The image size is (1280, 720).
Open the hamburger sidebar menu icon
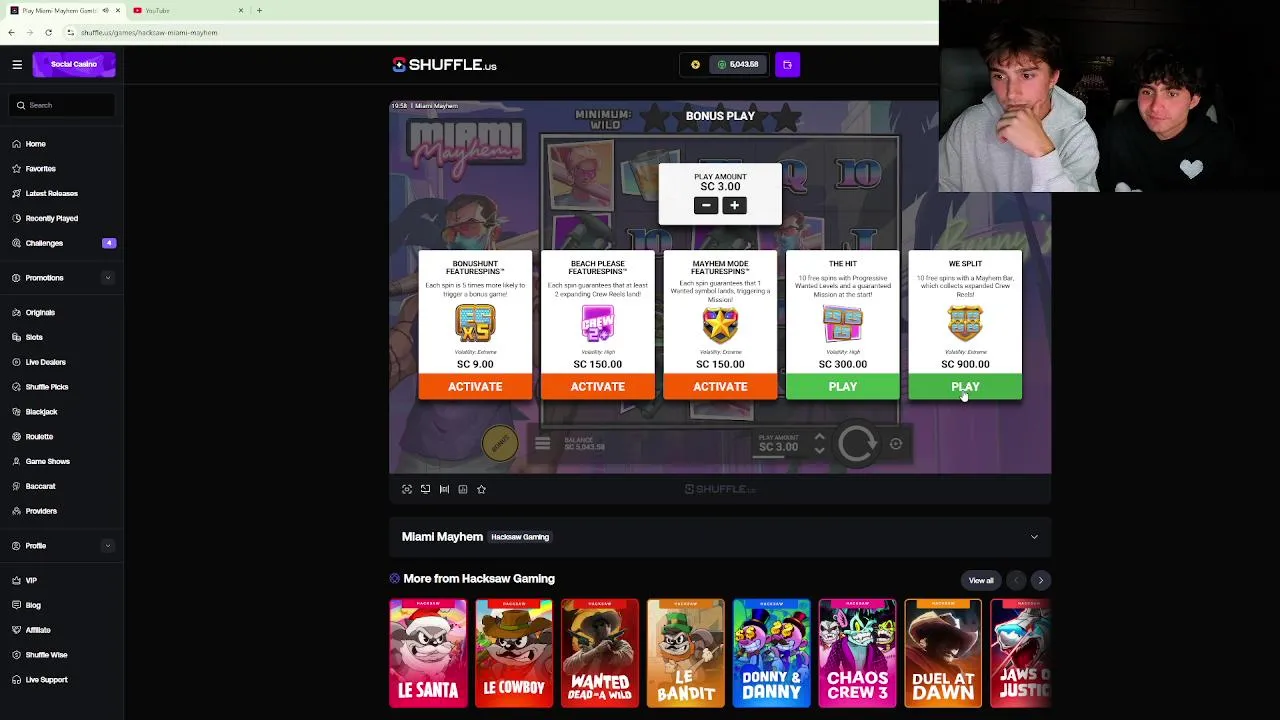click(x=17, y=64)
